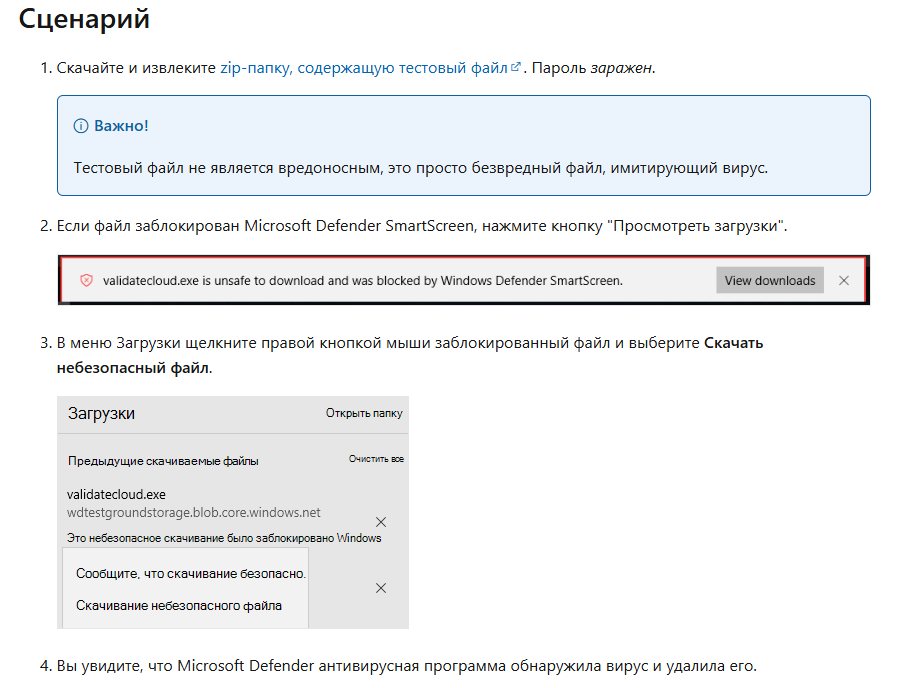903x688 pixels.
Task: Click the Важно! note title
Action: (x=122, y=126)
